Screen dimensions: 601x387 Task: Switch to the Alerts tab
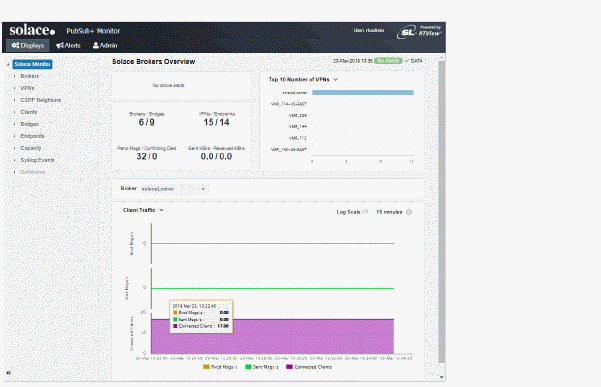68,45
